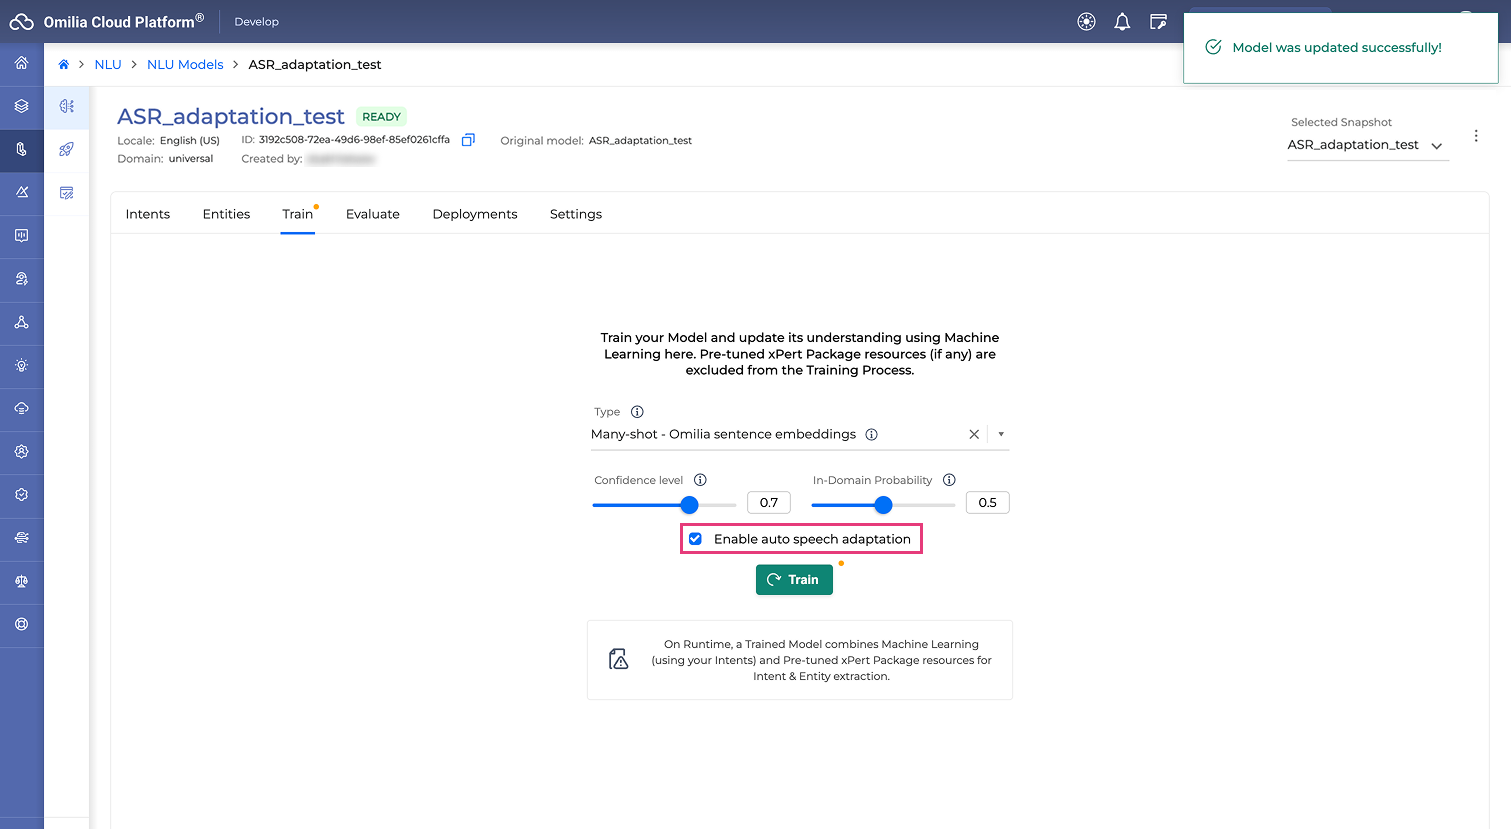This screenshot has height=829, width=1511.
Task: Copy the model ID with copy icon
Action: pyautogui.click(x=468, y=140)
